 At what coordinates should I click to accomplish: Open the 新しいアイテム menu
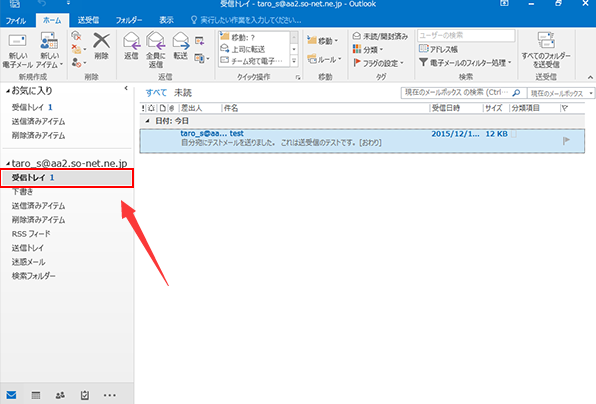(50, 51)
